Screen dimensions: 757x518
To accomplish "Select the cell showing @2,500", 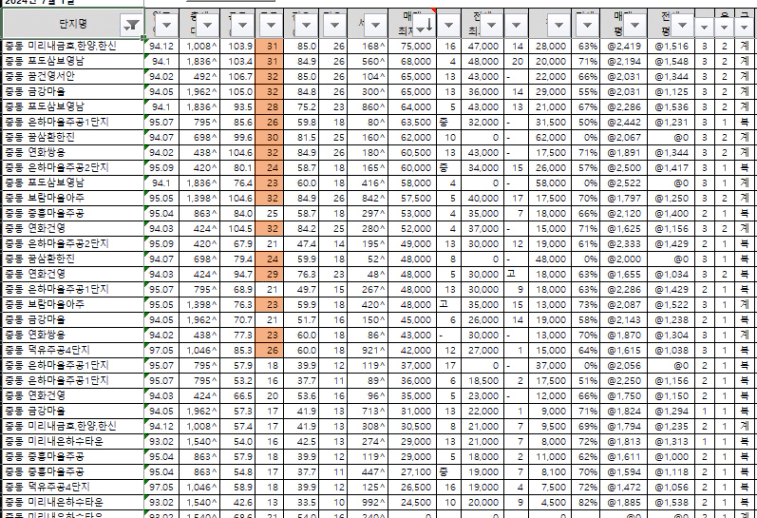I will (624, 168).
